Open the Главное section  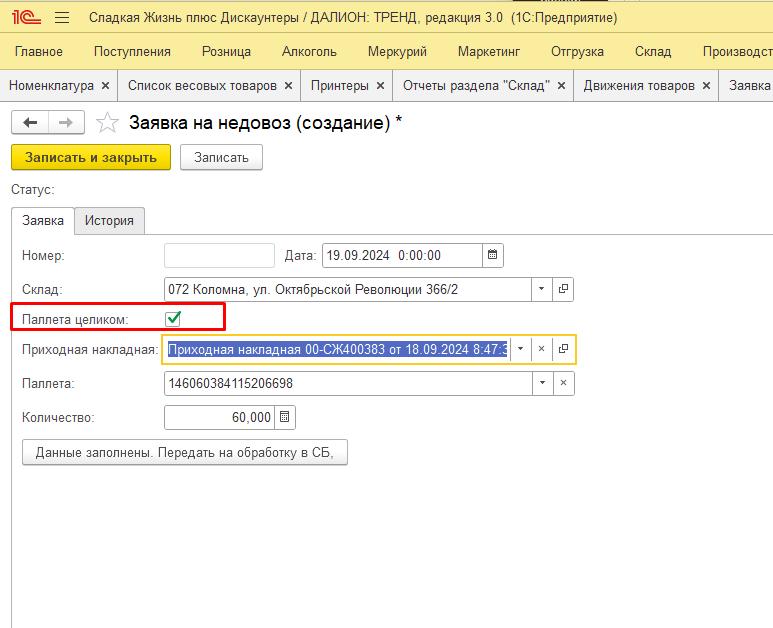pyautogui.click(x=39, y=52)
